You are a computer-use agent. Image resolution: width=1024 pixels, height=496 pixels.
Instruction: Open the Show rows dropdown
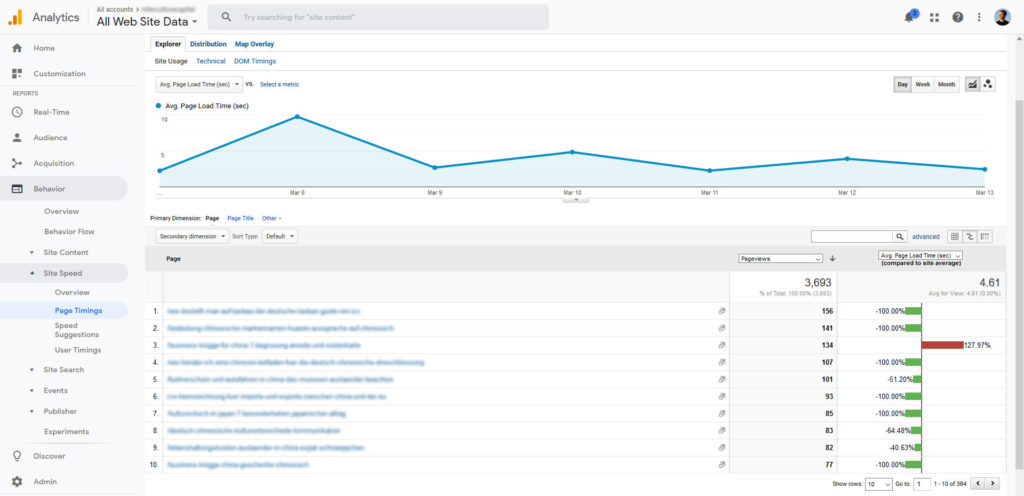point(878,484)
